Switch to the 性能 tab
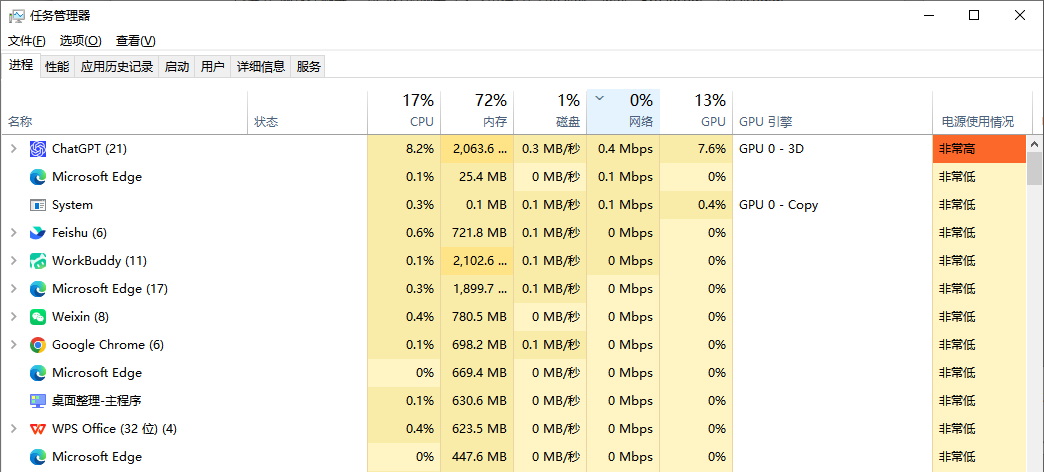 pyautogui.click(x=57, y=67)
